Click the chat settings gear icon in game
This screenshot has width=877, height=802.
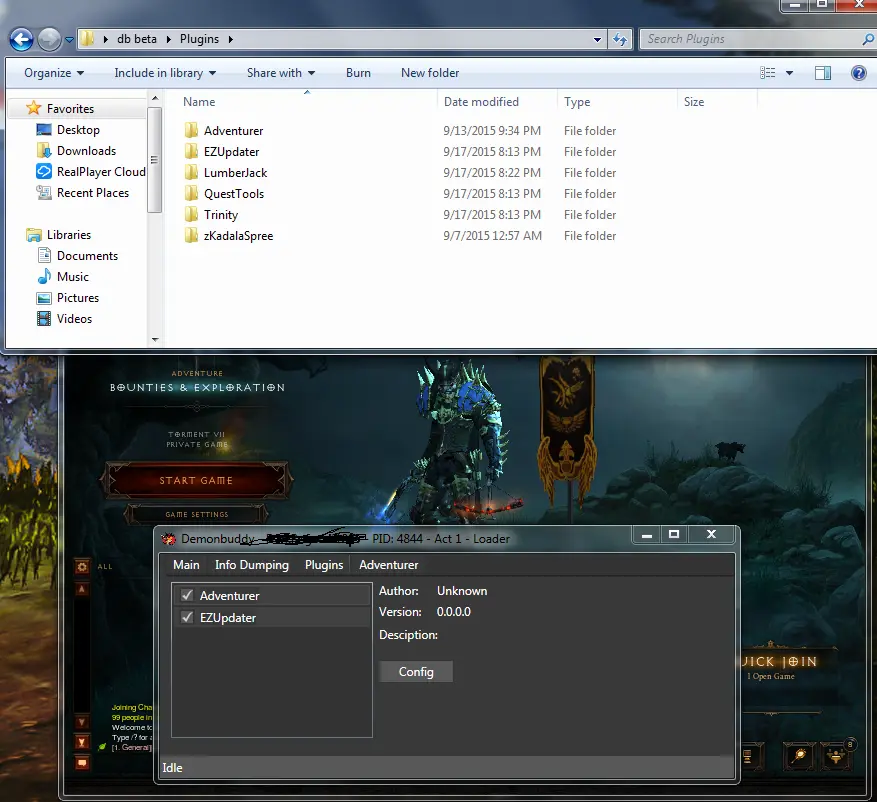83,567
